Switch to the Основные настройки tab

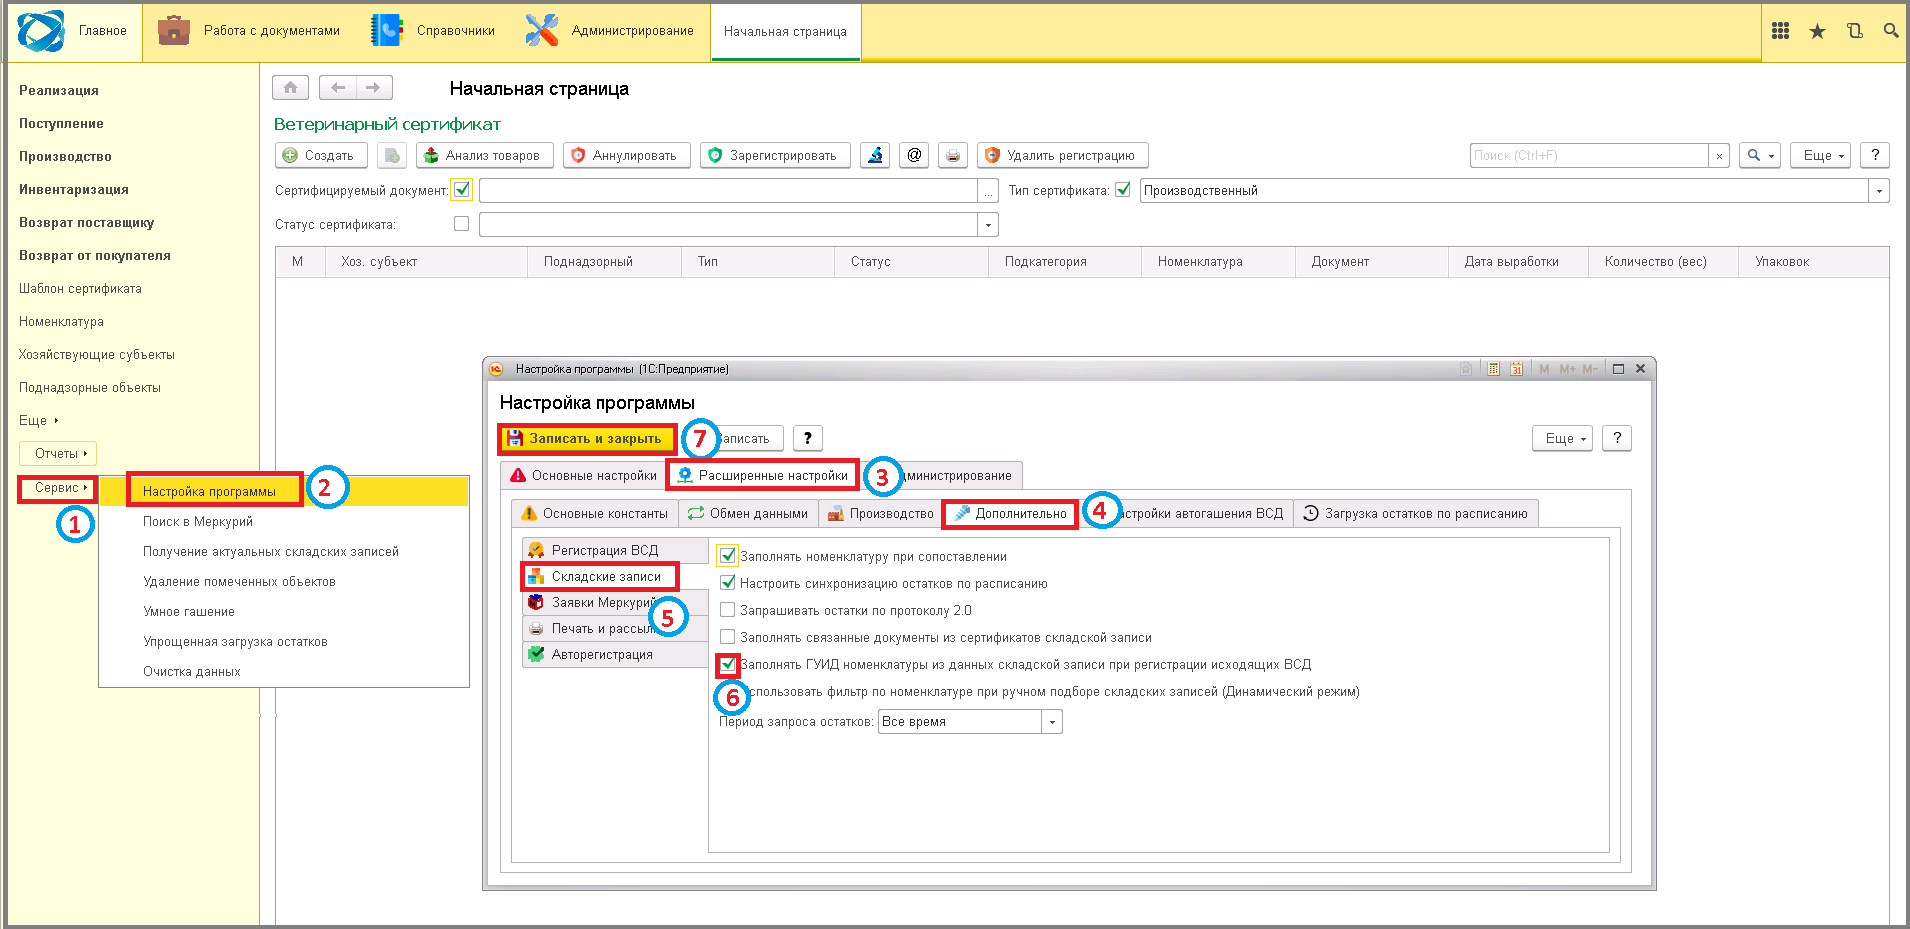[x=583, y=475]
